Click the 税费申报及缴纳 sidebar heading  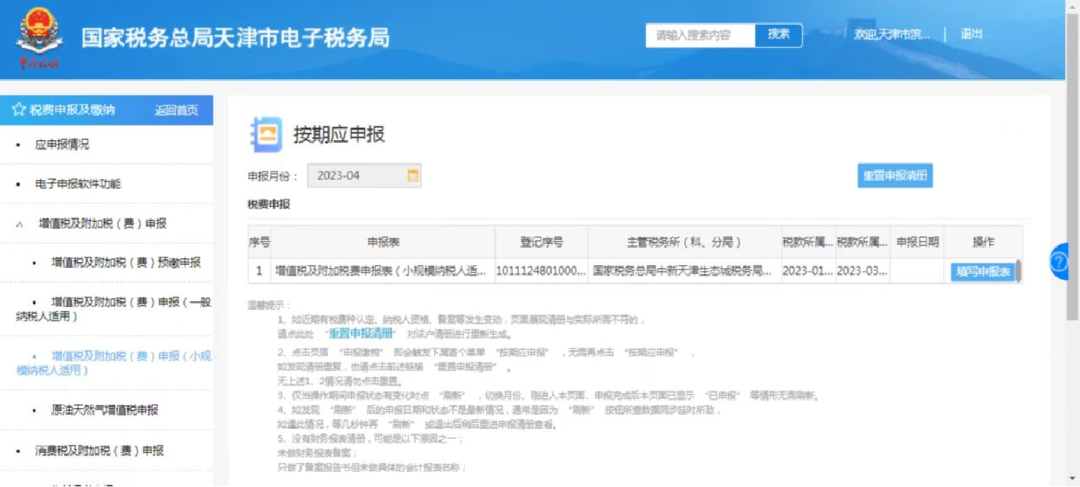point(72,110)
